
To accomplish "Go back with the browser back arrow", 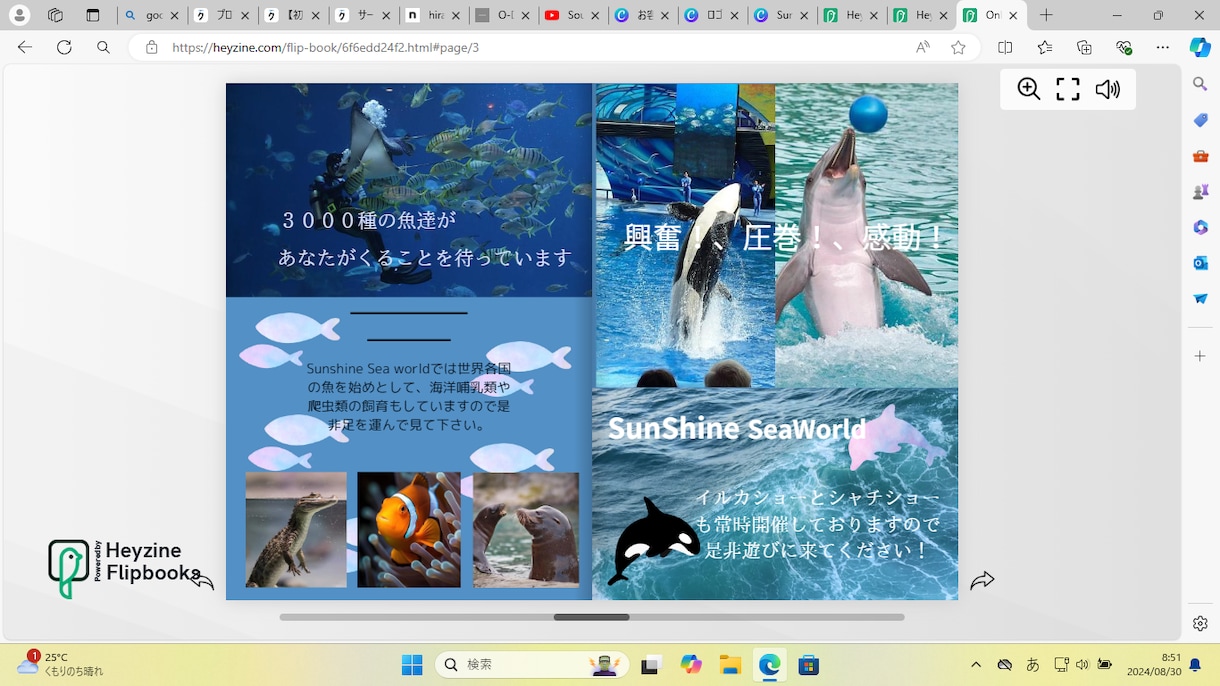I will (x=25, y=47).
